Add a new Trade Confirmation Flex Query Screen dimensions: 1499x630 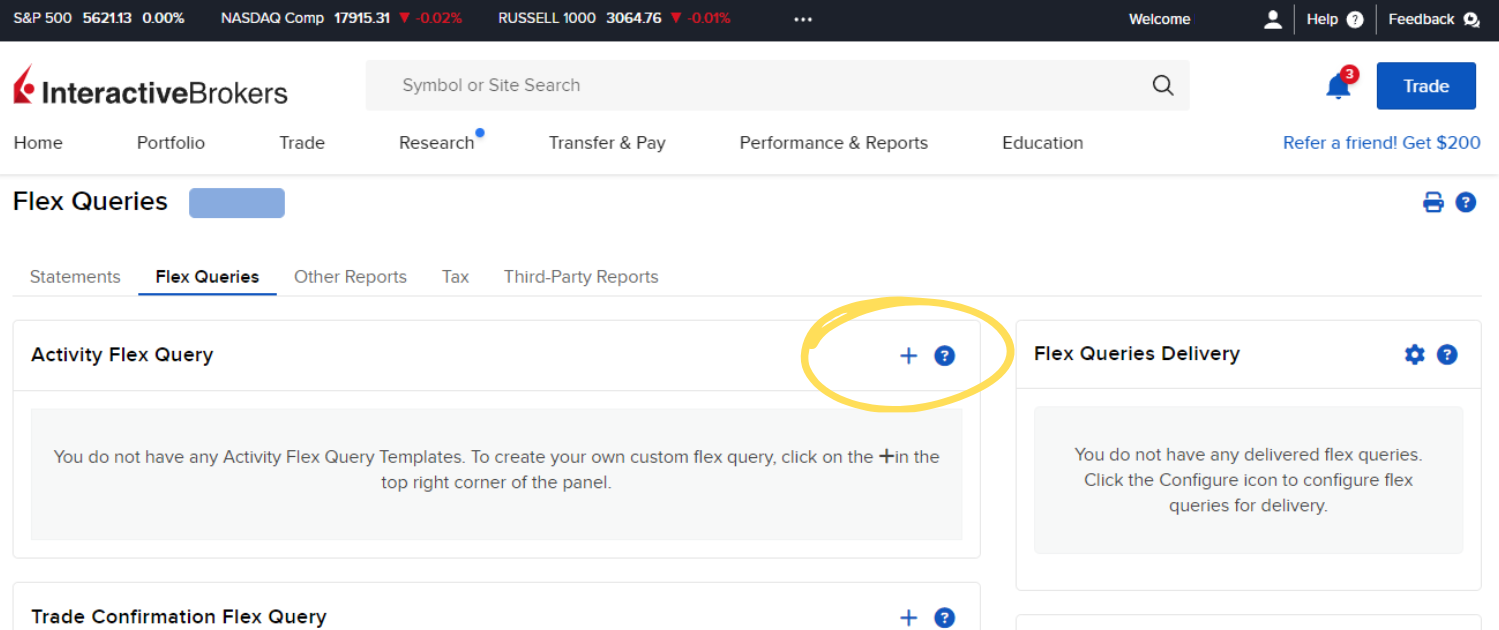coord(908,617)
